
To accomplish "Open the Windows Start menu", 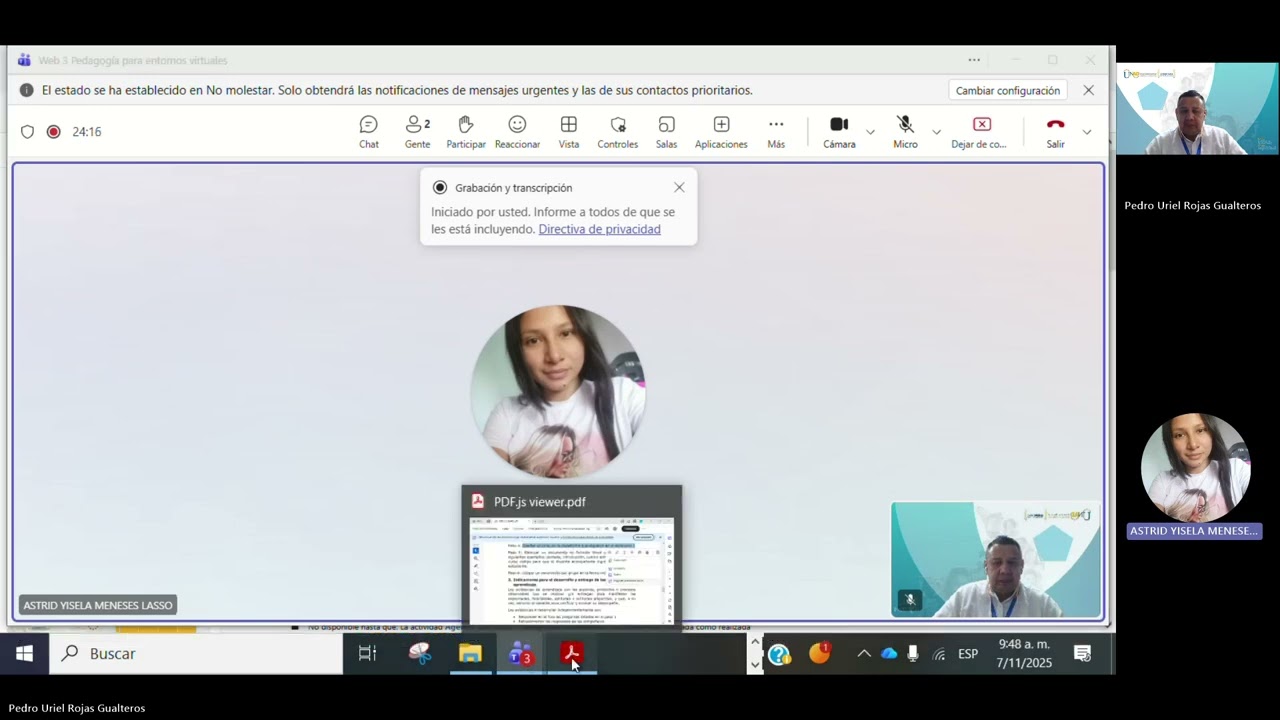I will [25, 653].
